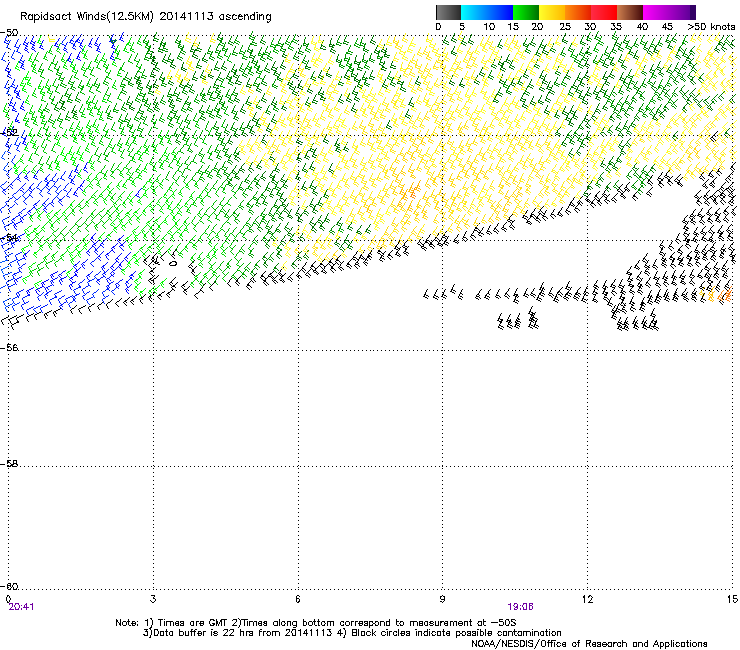Click the '40' legend tick label
This screenshot has height=650, width=740.
[x=642, y=27]
